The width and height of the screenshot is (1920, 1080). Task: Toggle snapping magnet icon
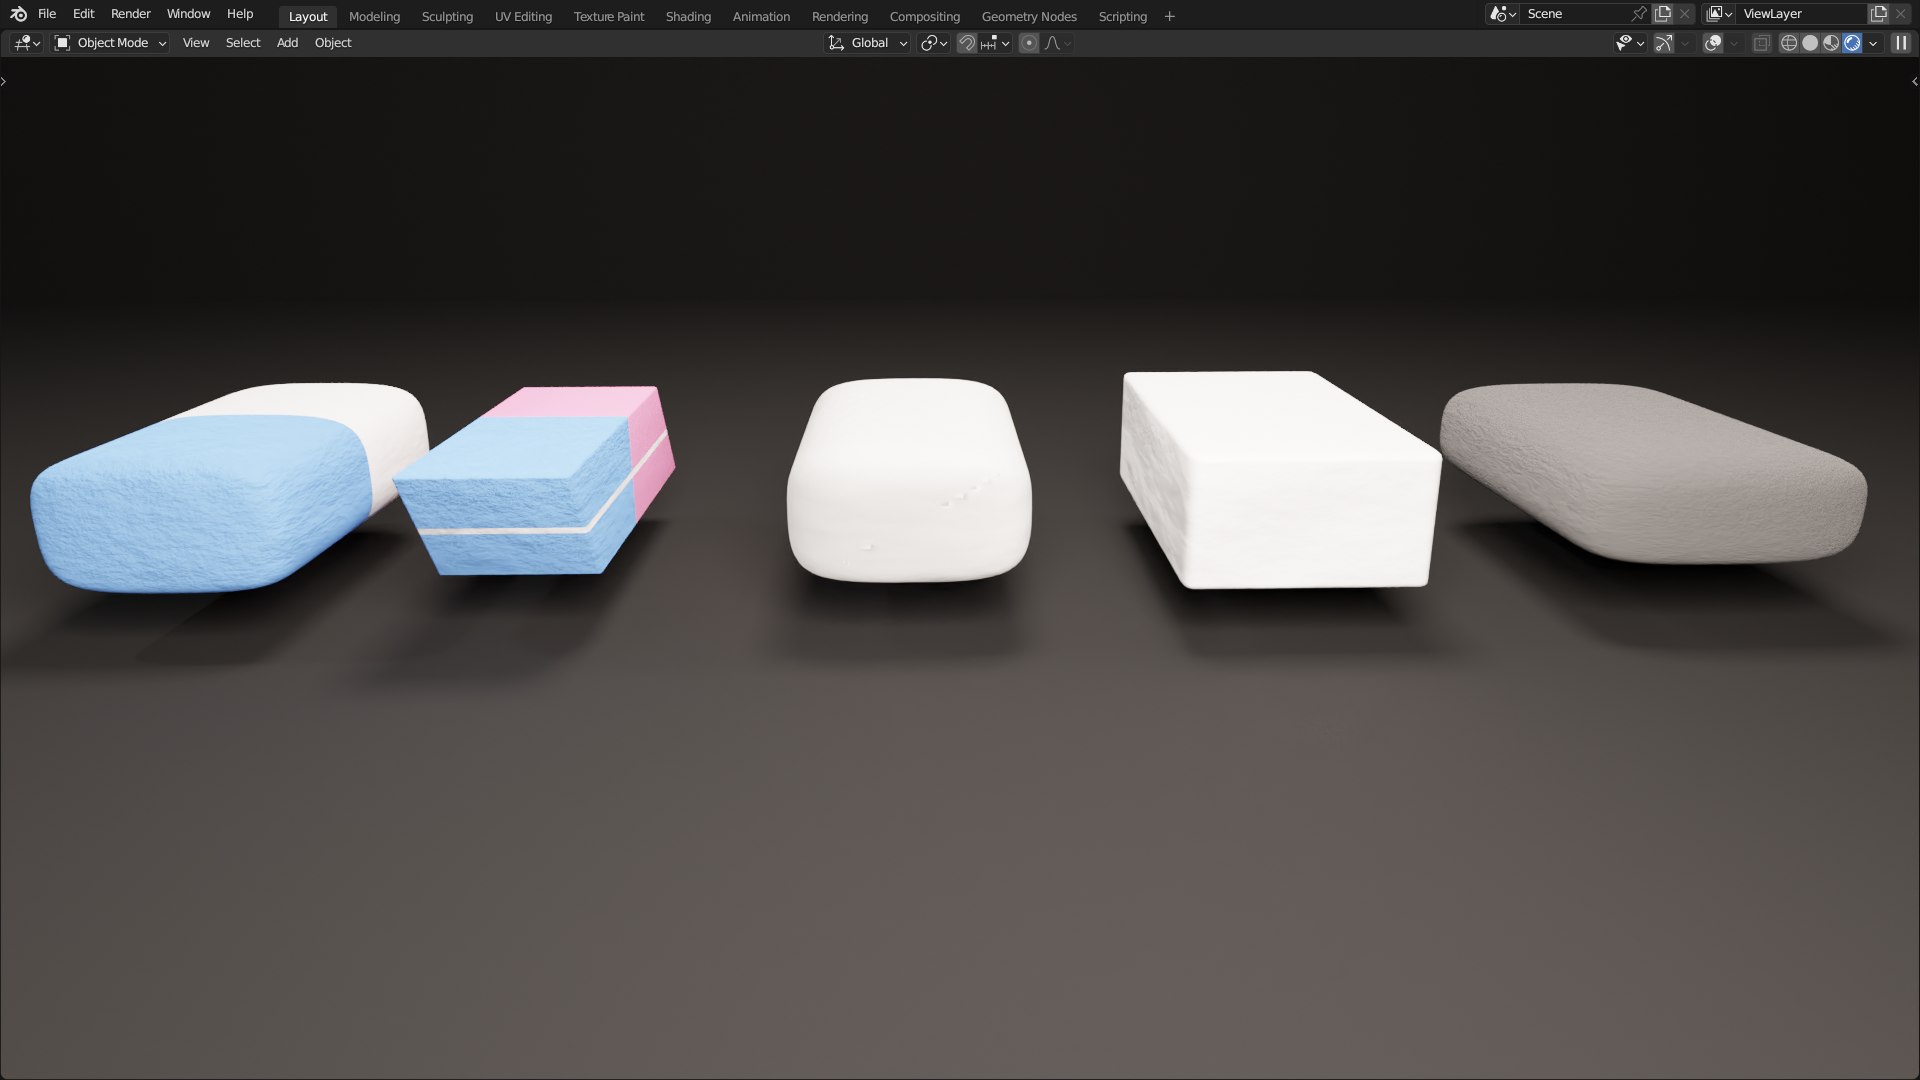[967, 43]
